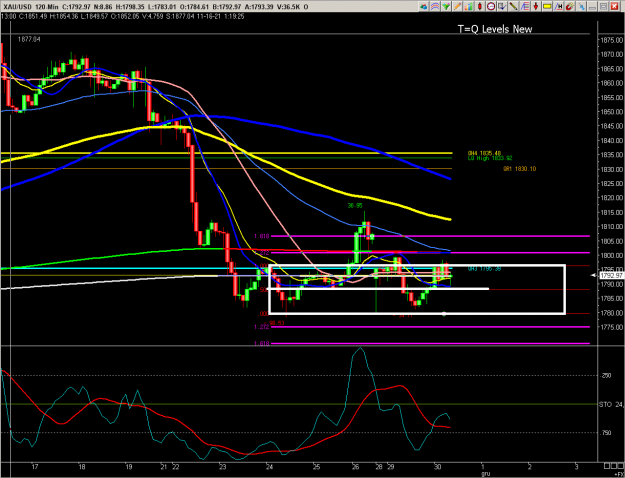Click the date label 23 on time axis
Image resolution: width=625 pixels, height=478 pixels.
222,466
